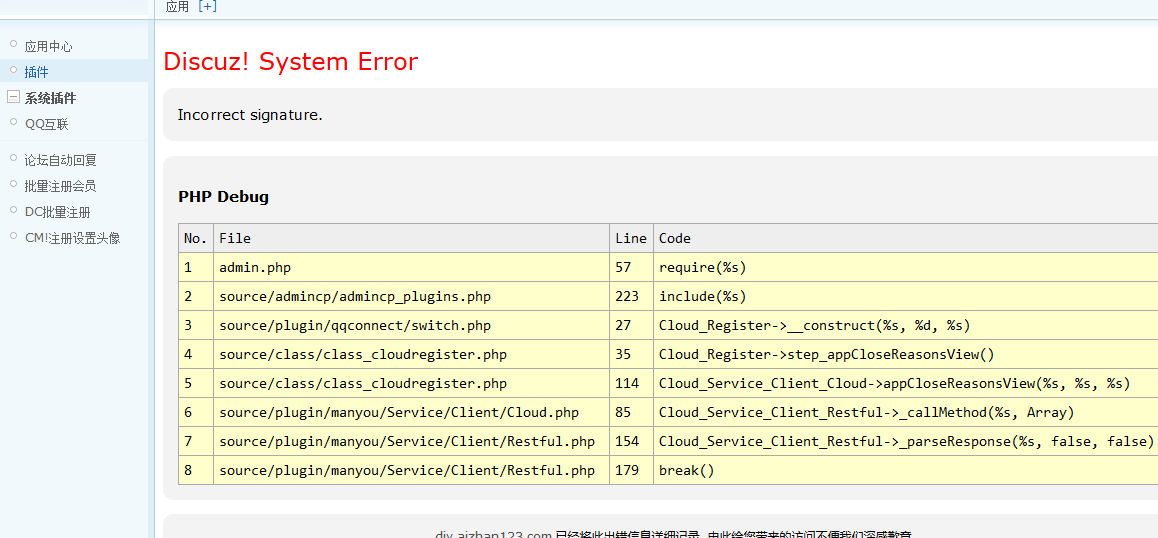Viewport: 1158px width, 538px height.
Task: Click the File column header
Action: 411,238
